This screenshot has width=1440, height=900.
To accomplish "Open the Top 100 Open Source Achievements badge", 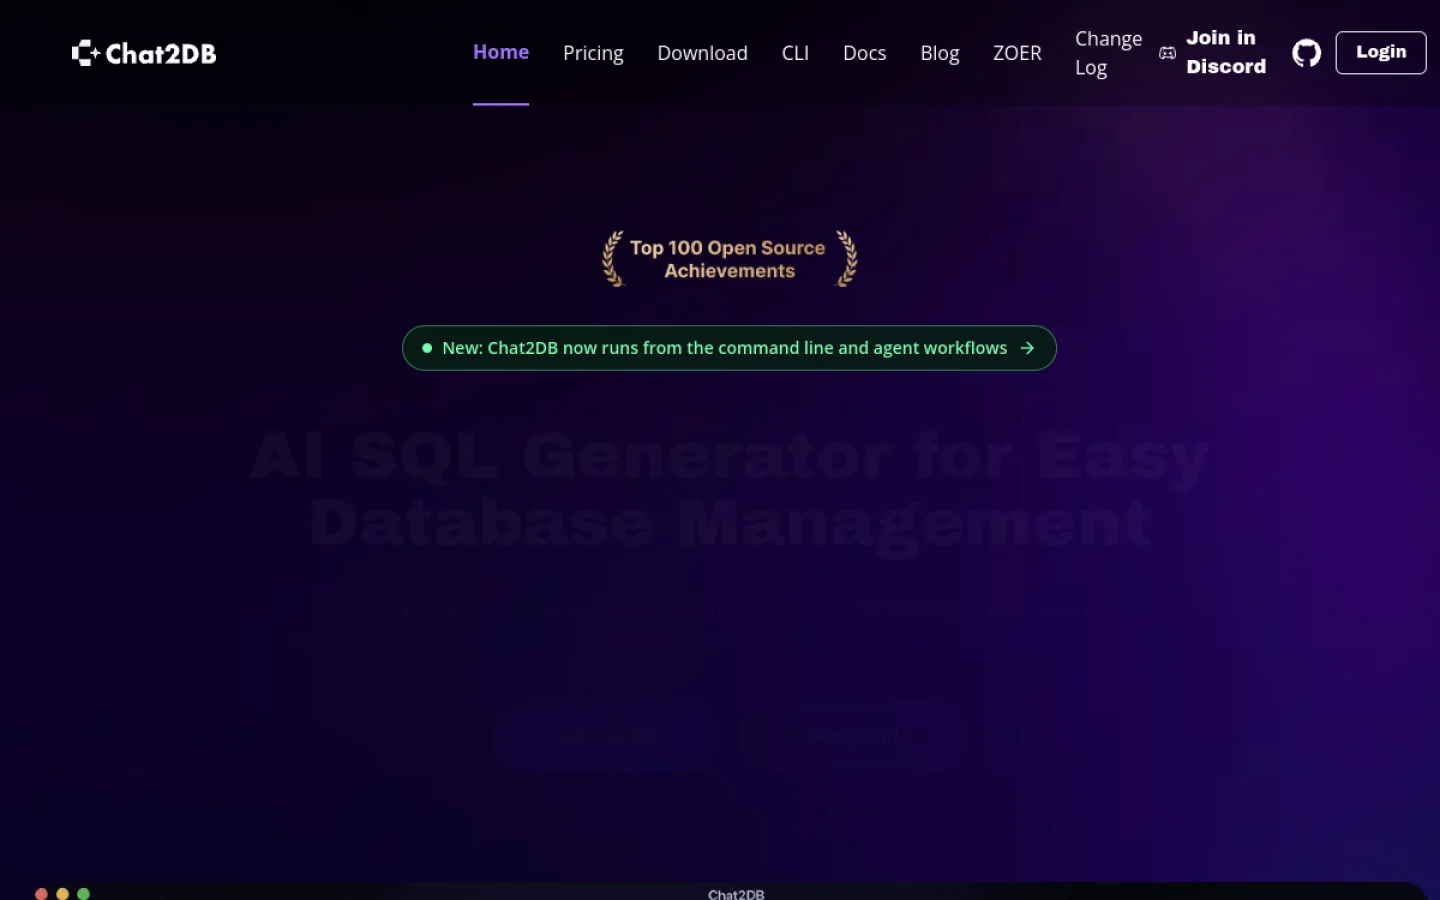I will click(x=729, y=259).
